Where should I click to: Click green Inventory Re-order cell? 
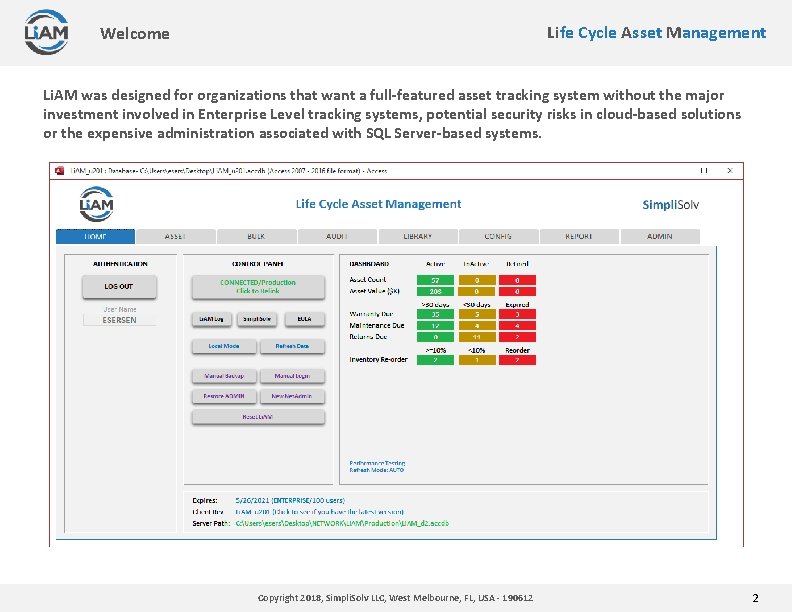(435, 360)
